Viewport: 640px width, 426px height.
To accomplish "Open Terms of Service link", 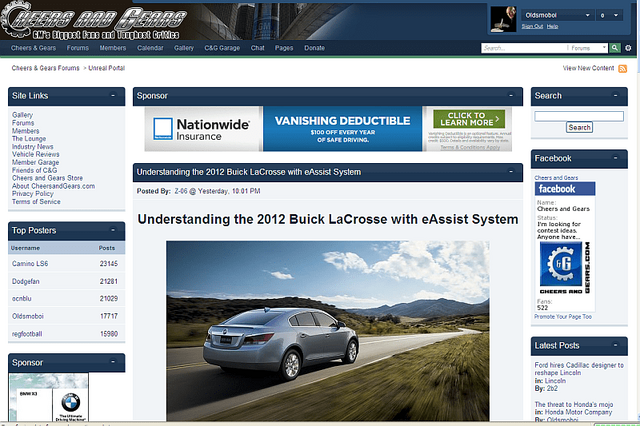I will (x=36, y=202).
